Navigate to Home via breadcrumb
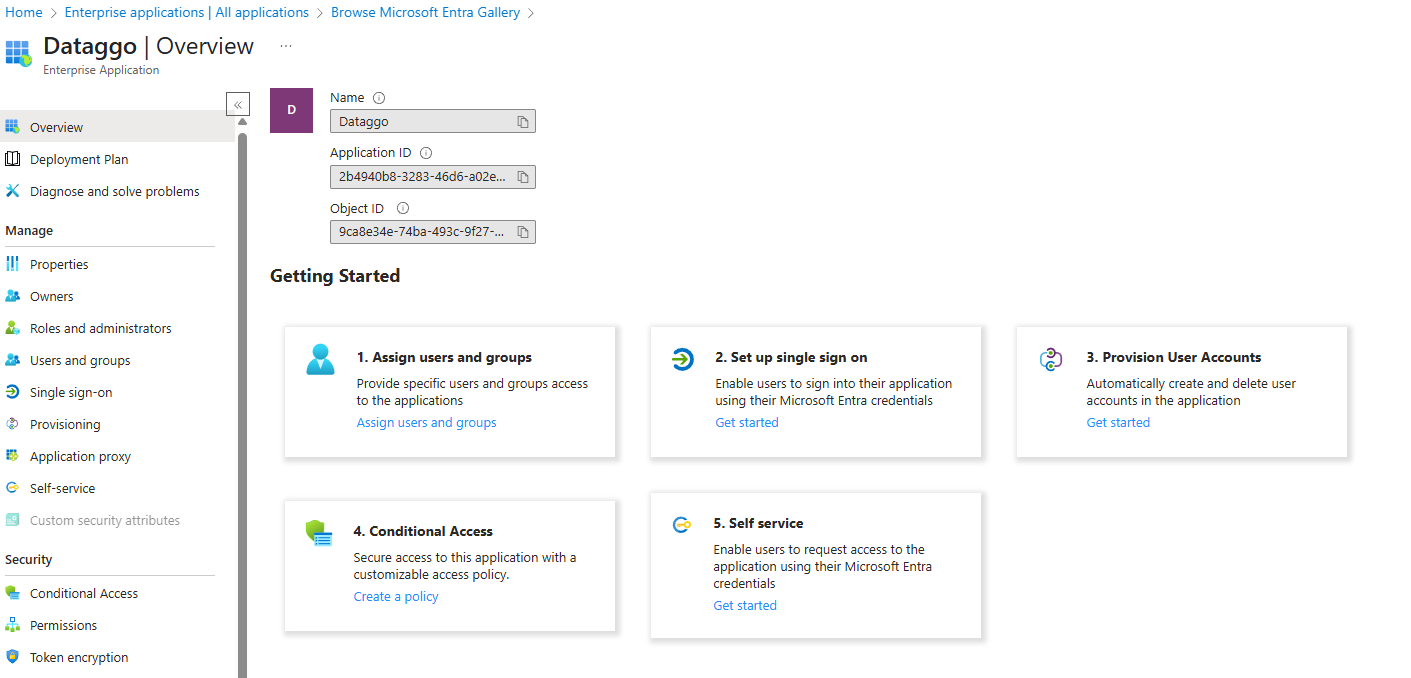 [23, 12]
